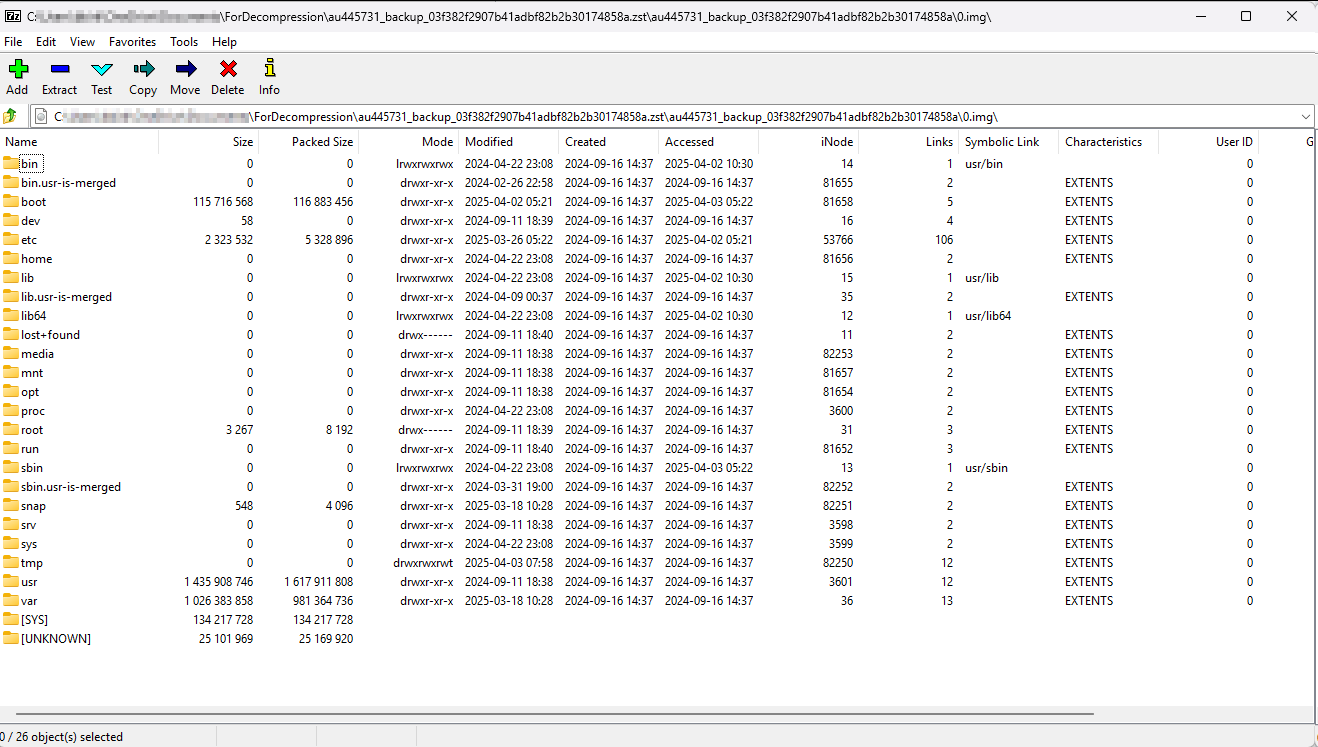Click the 115 716 568 size value

pos(223,202)
